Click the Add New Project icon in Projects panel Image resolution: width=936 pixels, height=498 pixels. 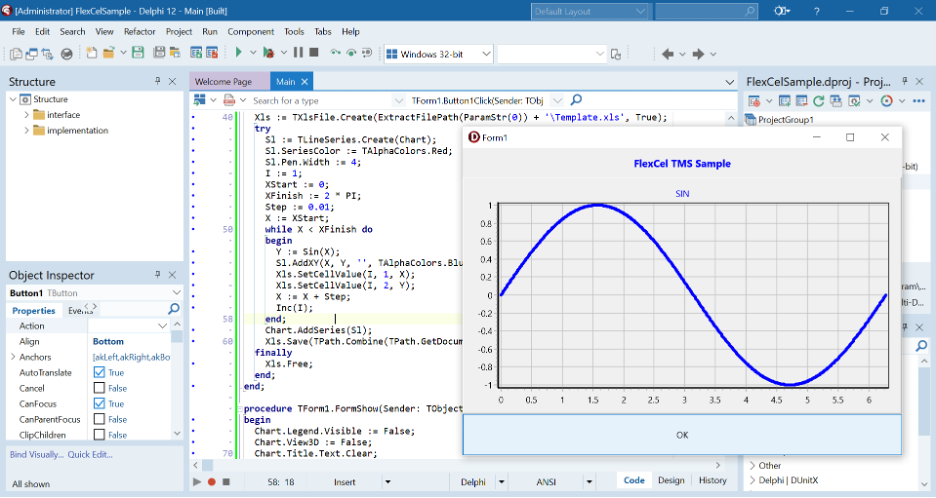785,101
